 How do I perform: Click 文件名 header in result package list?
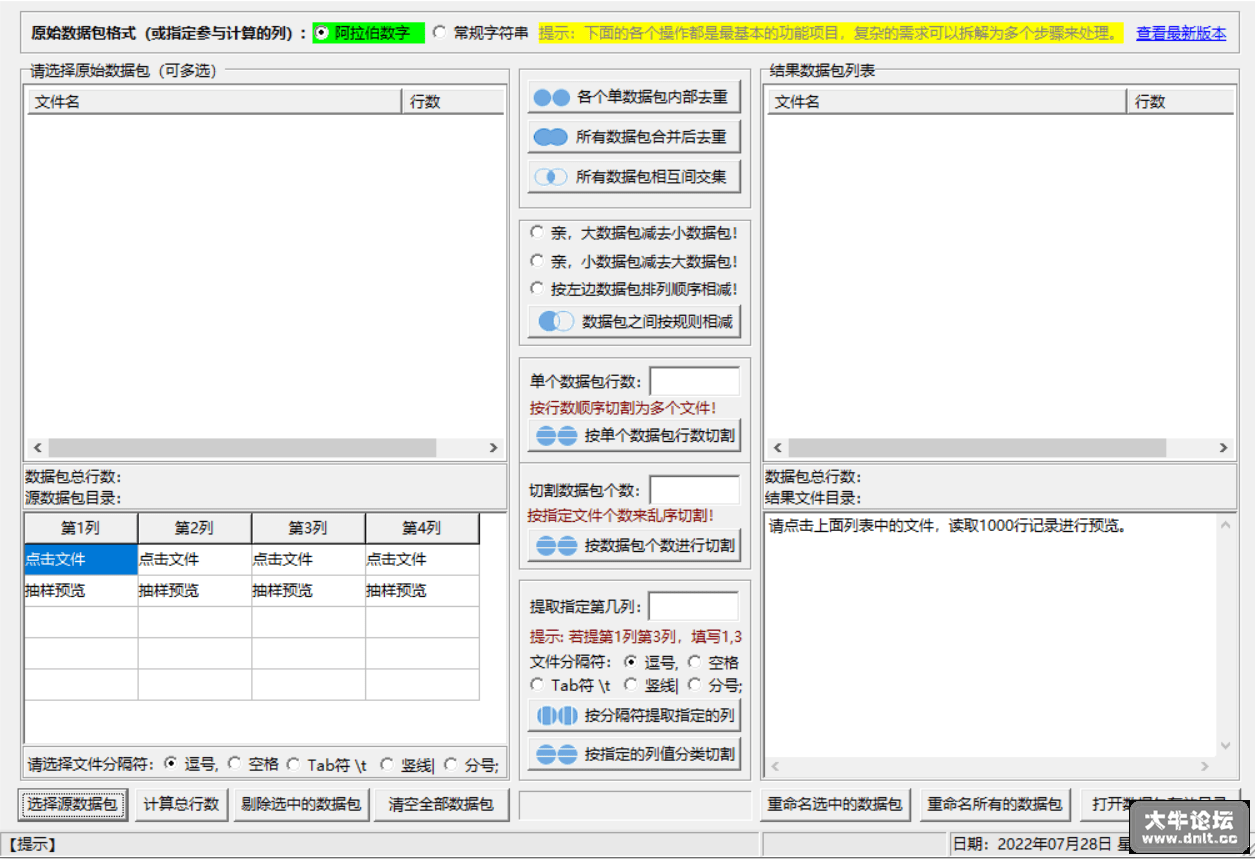pyautogui.click(x=947, y=101)
